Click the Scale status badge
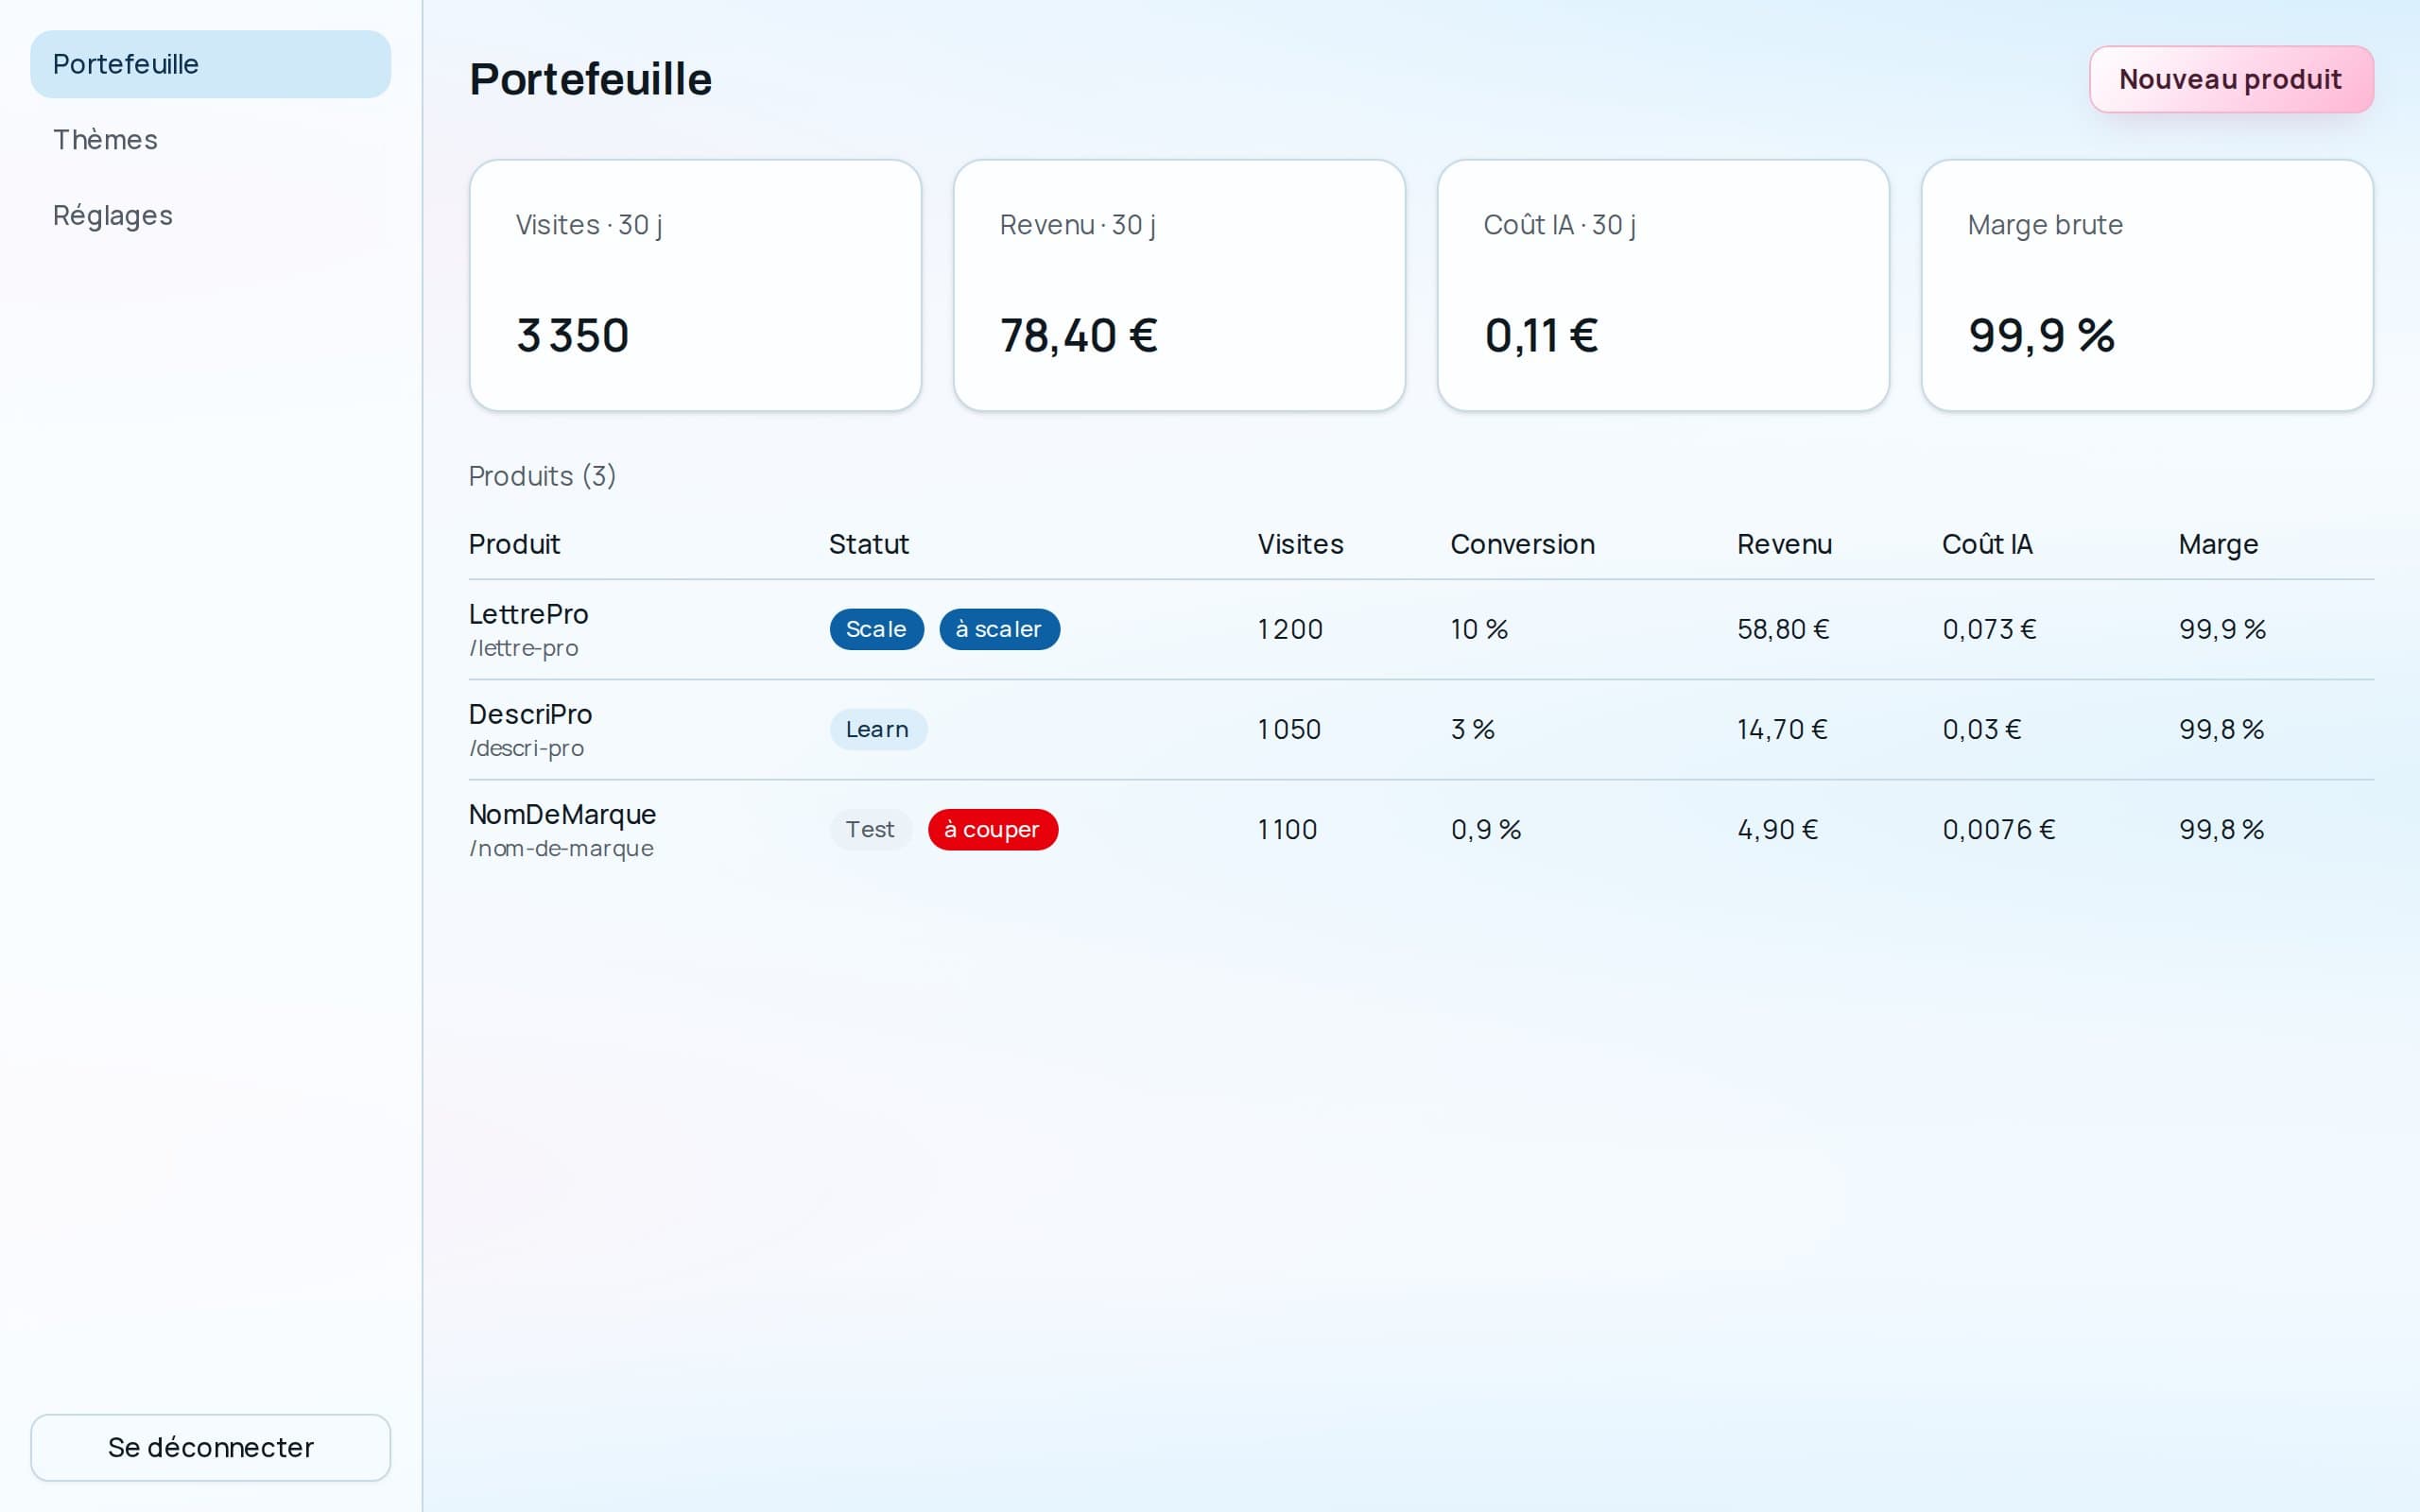Image resolution: width=2420 pixels, height=1512 pixels. [x=876, y=629]
